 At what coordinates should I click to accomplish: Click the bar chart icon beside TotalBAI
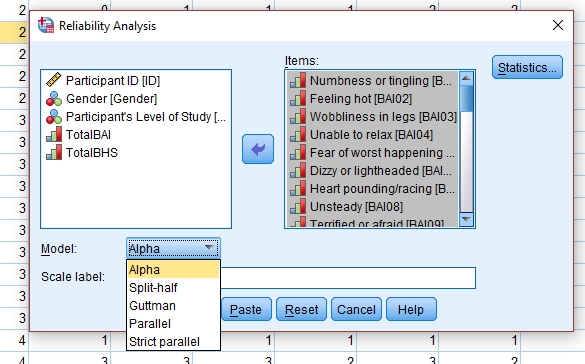point(54,134)
